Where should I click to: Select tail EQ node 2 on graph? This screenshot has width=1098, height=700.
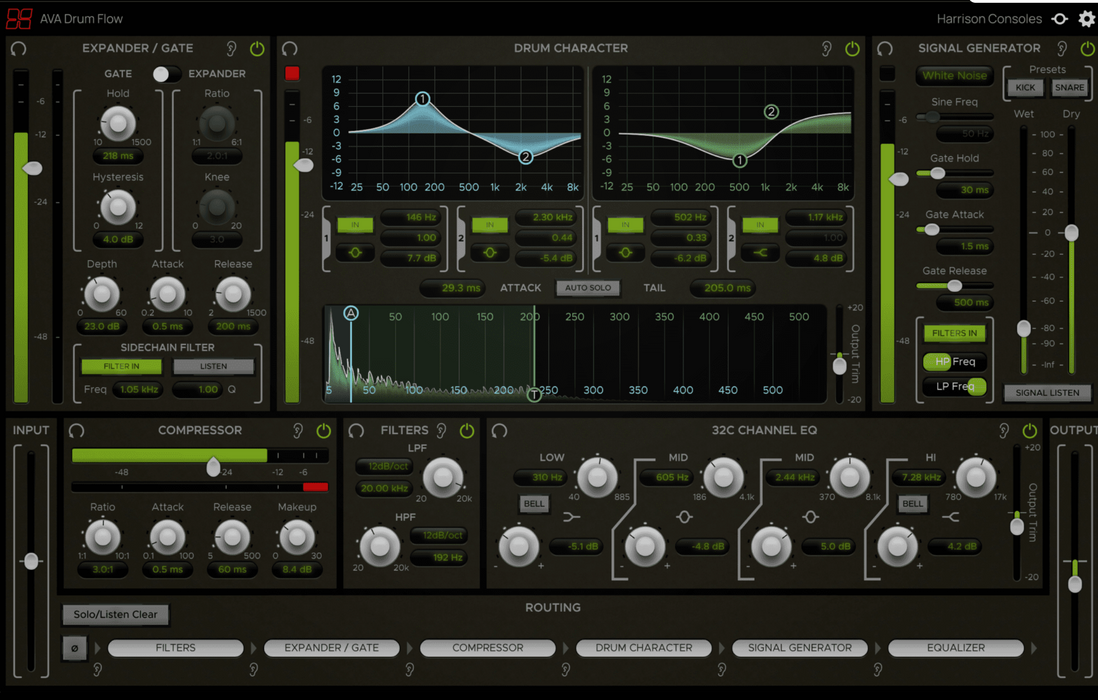coord(771,111)
